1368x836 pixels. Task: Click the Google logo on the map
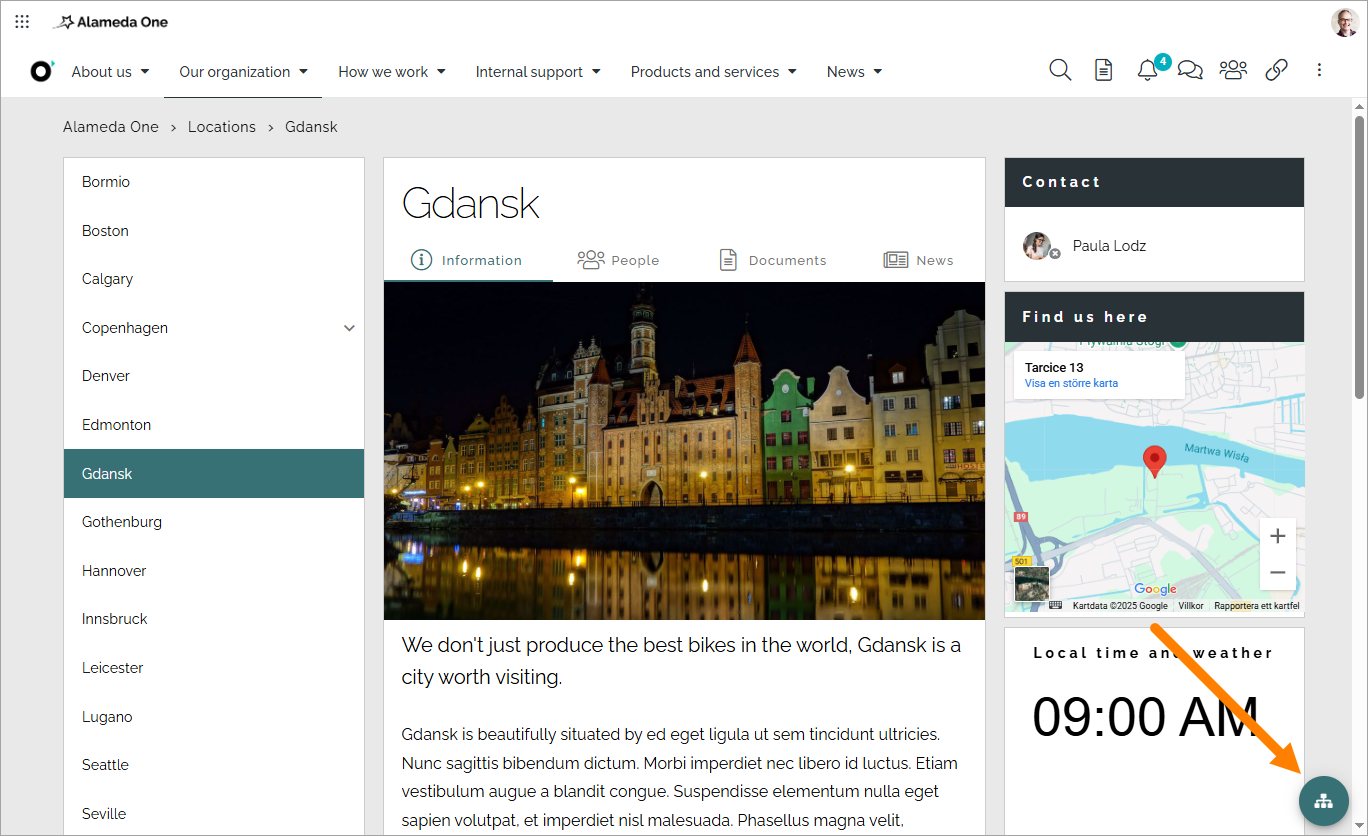click(x=1155, y=589)
